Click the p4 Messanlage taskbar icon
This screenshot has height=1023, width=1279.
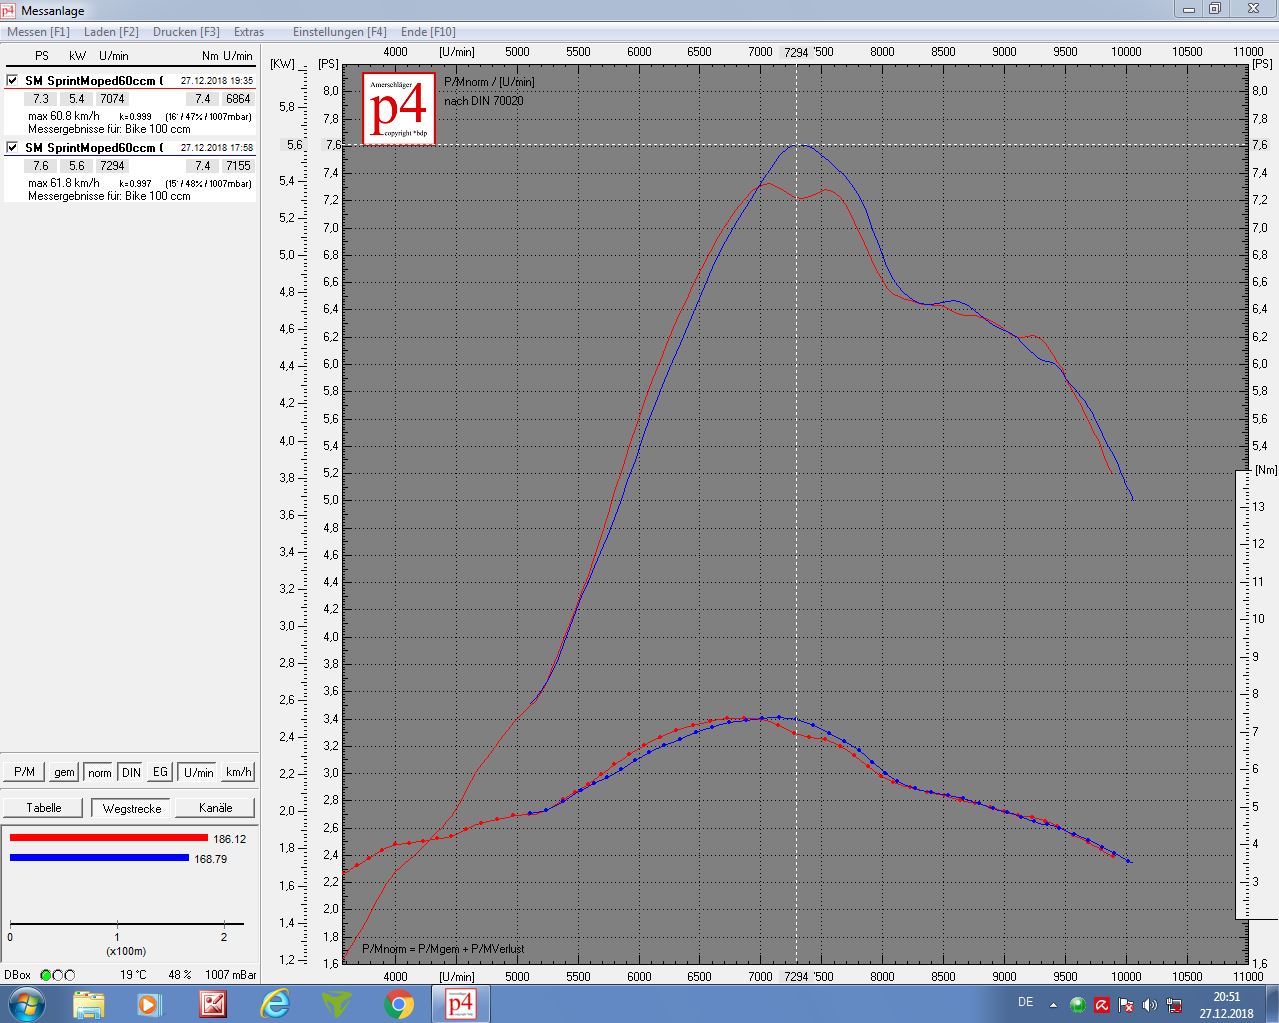click(459, 1003)
